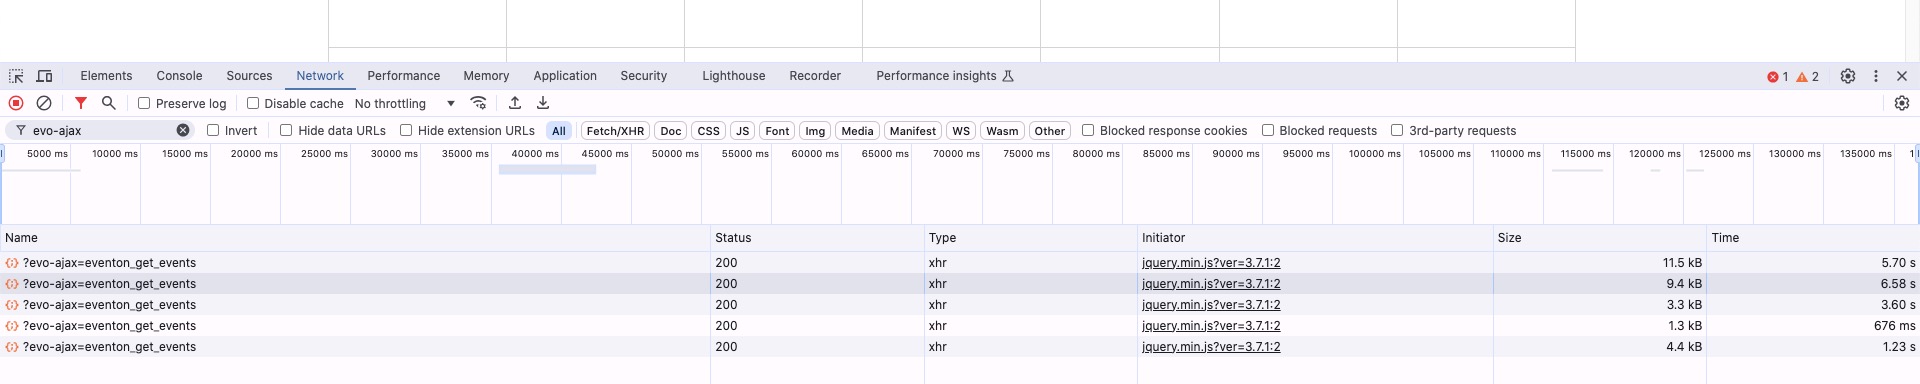This screenshot has width=1920, height=384.
Task: Filter by Img requests
Action: [x=815, y=131]
